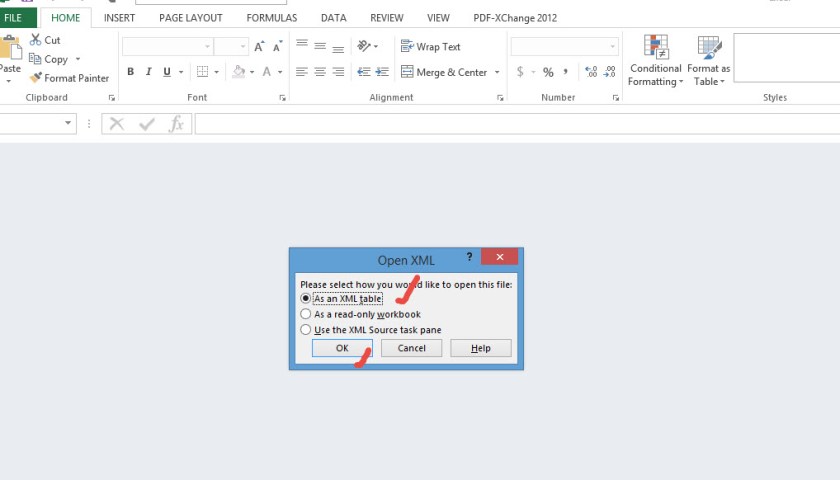This screenshot has height=480, width=840.
Task: Select 'As an XML table' option
Action: pyautogui.click(x=342, y=298)
